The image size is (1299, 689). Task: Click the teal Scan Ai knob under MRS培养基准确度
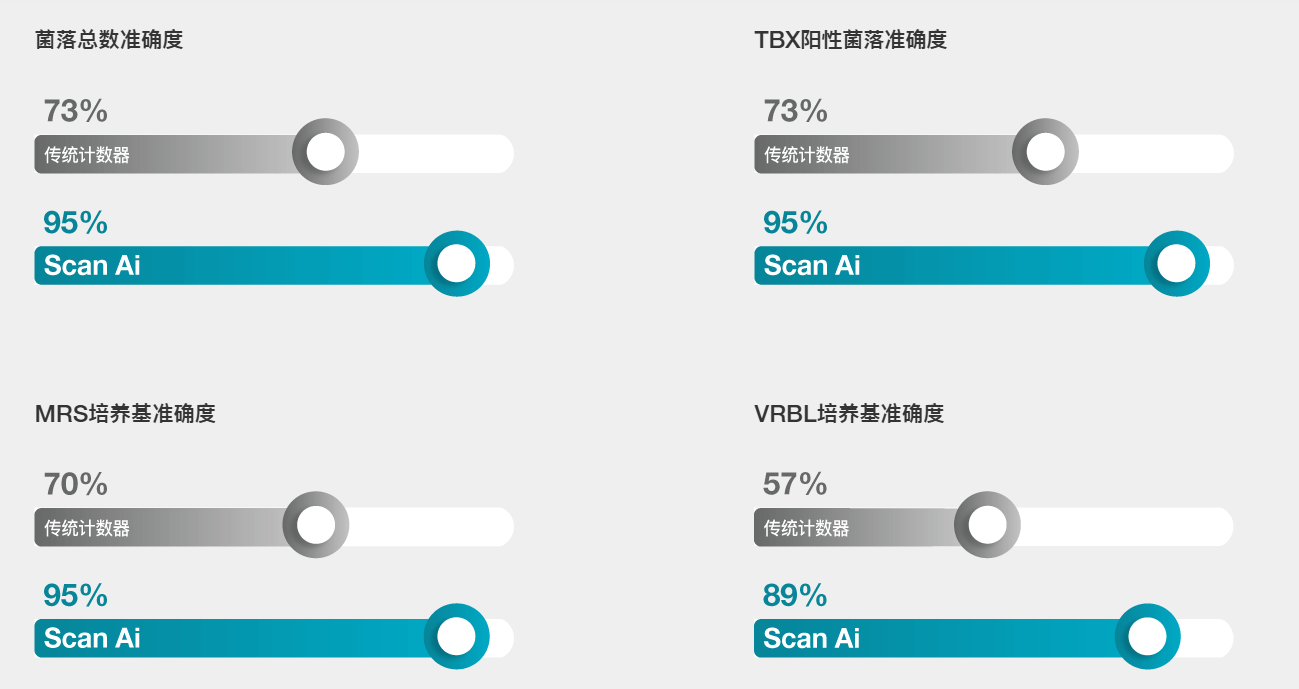coord(456,637)
